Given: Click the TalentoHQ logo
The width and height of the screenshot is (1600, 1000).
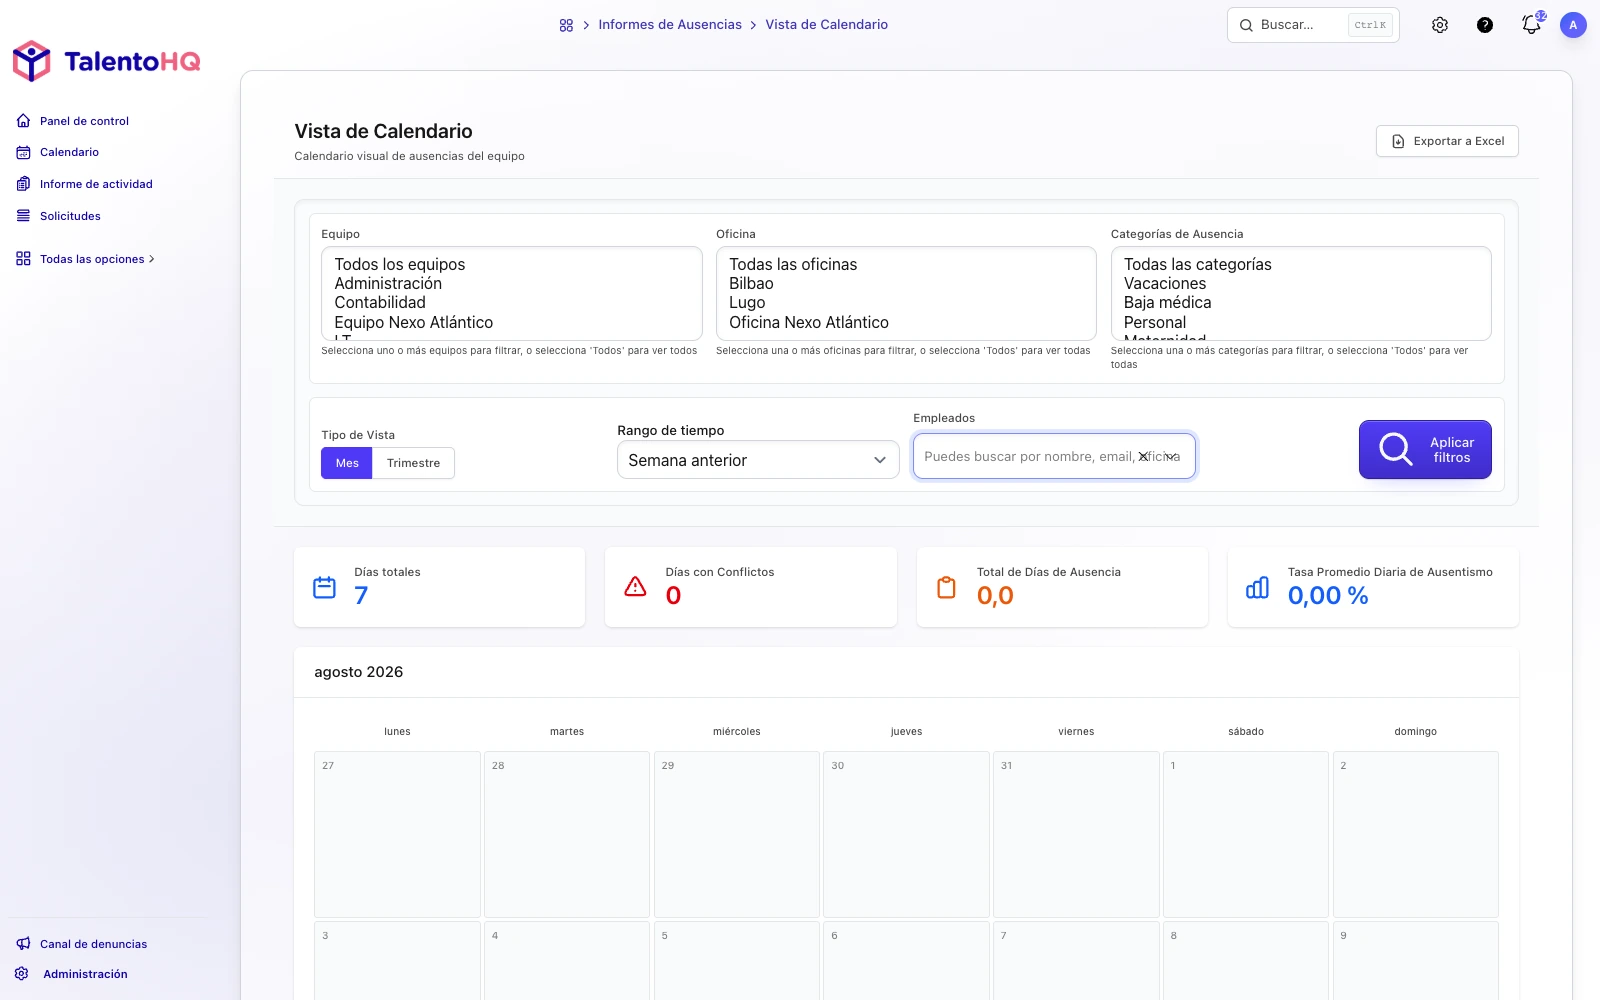Looking at the screenshot, I should point(106,61).
